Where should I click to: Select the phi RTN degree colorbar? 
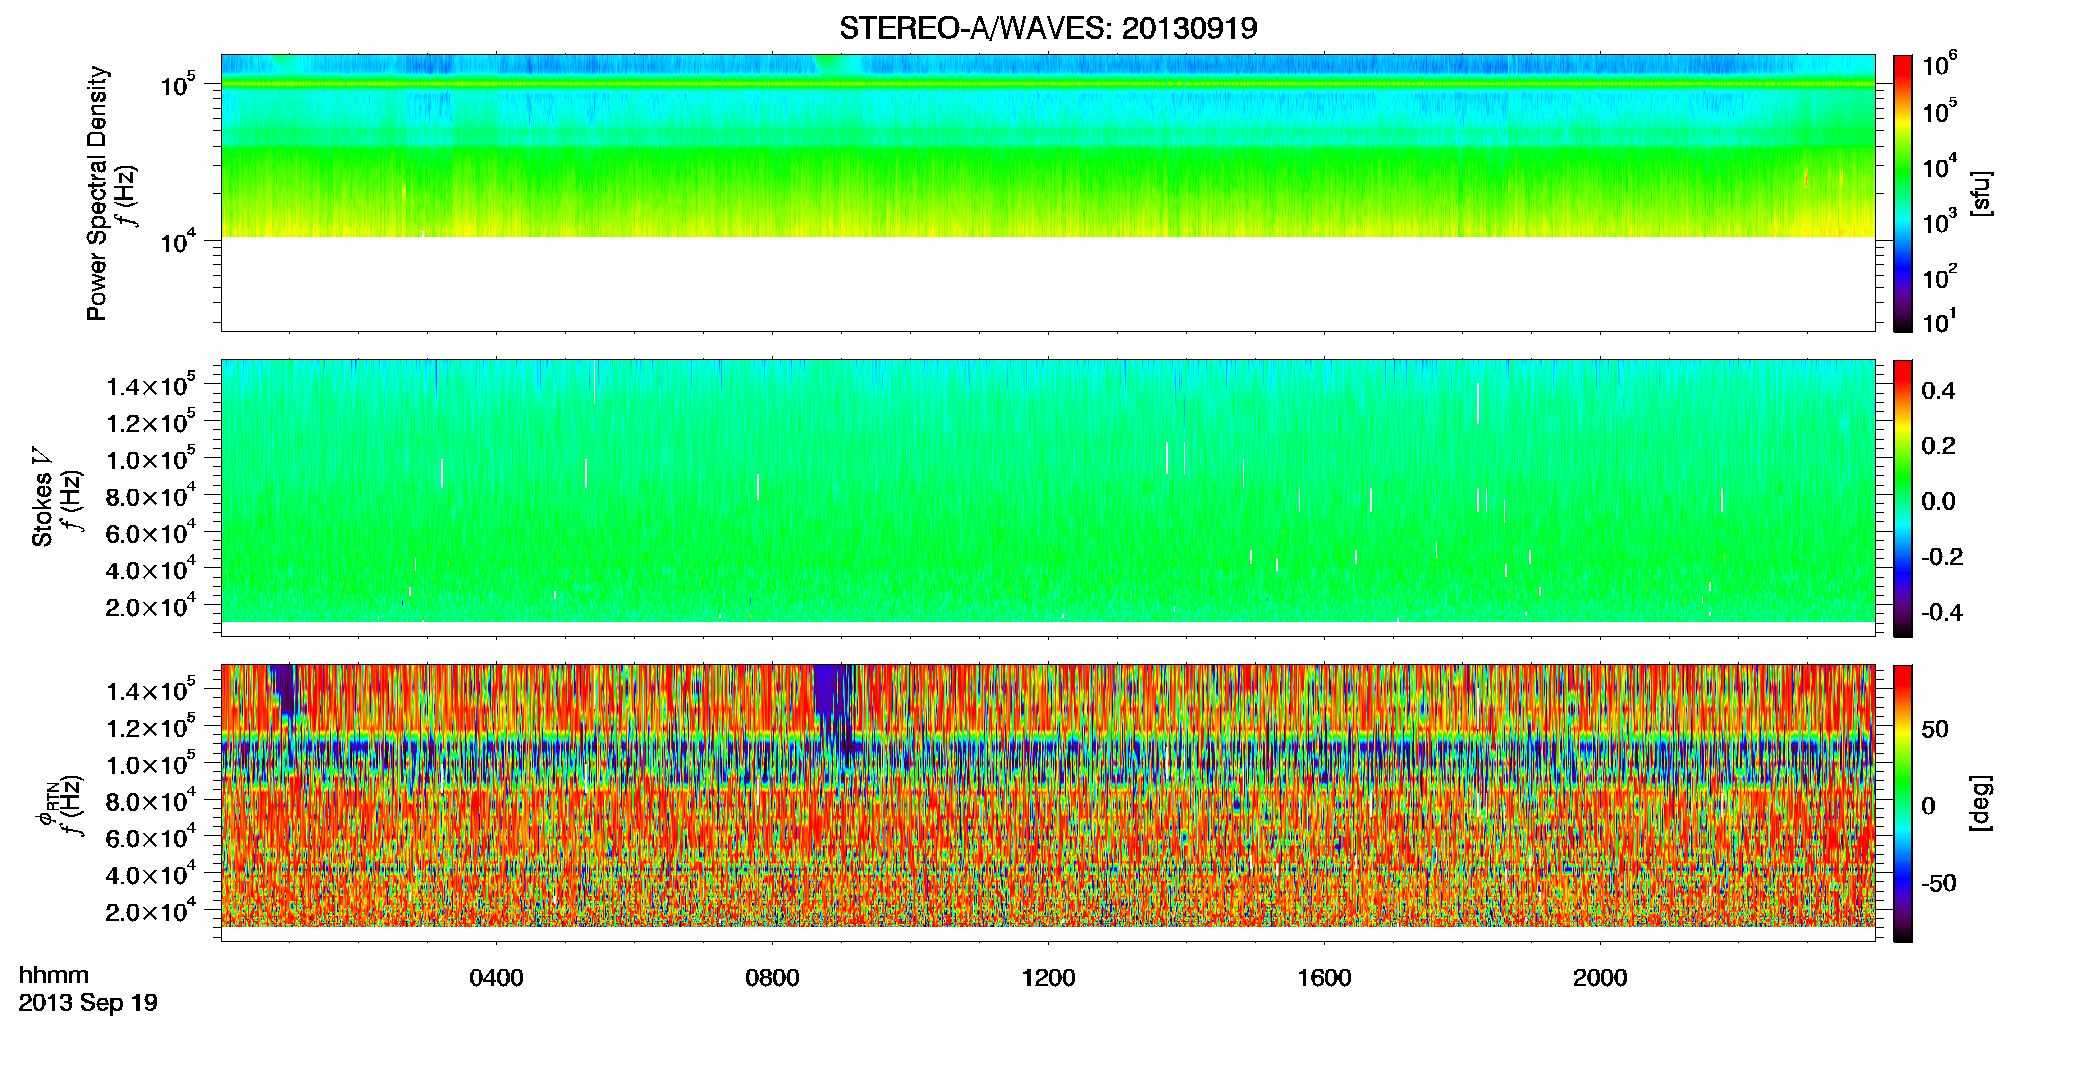click(x=1903, y=803)
